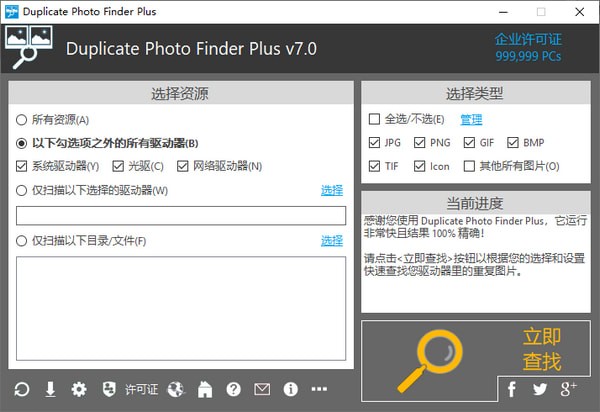Toggle the PNG file type checkbox
Viewport: 600px width, 412px height.
click(420, 143)
